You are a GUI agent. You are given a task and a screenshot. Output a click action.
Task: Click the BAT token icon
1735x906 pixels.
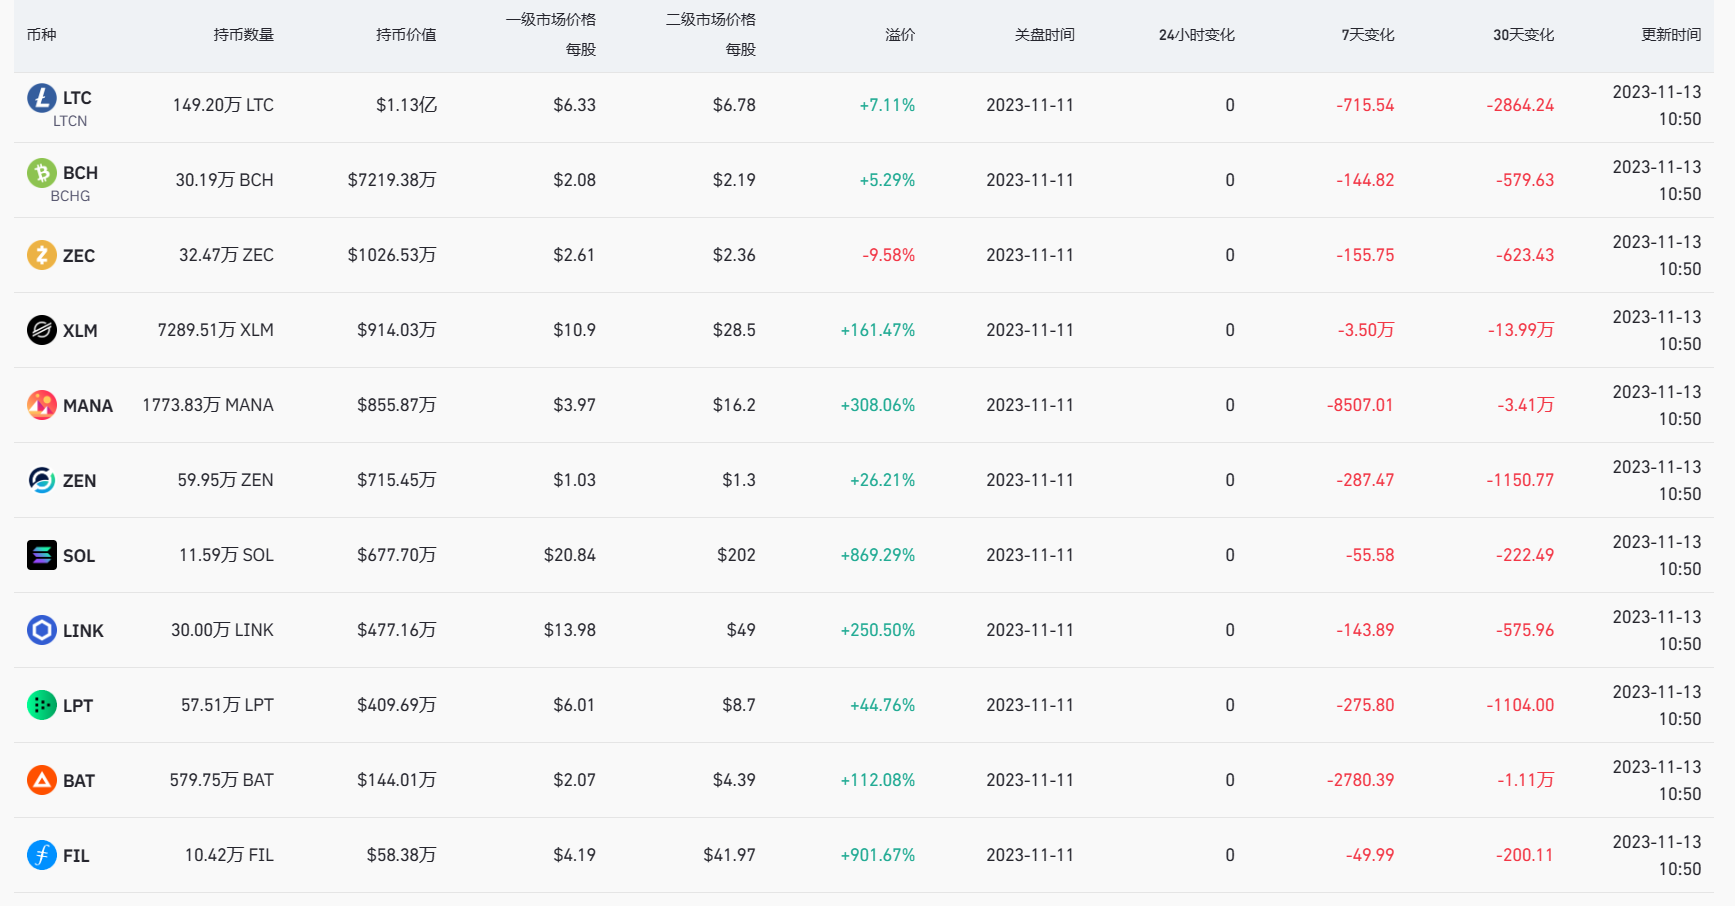coord(41,780)
